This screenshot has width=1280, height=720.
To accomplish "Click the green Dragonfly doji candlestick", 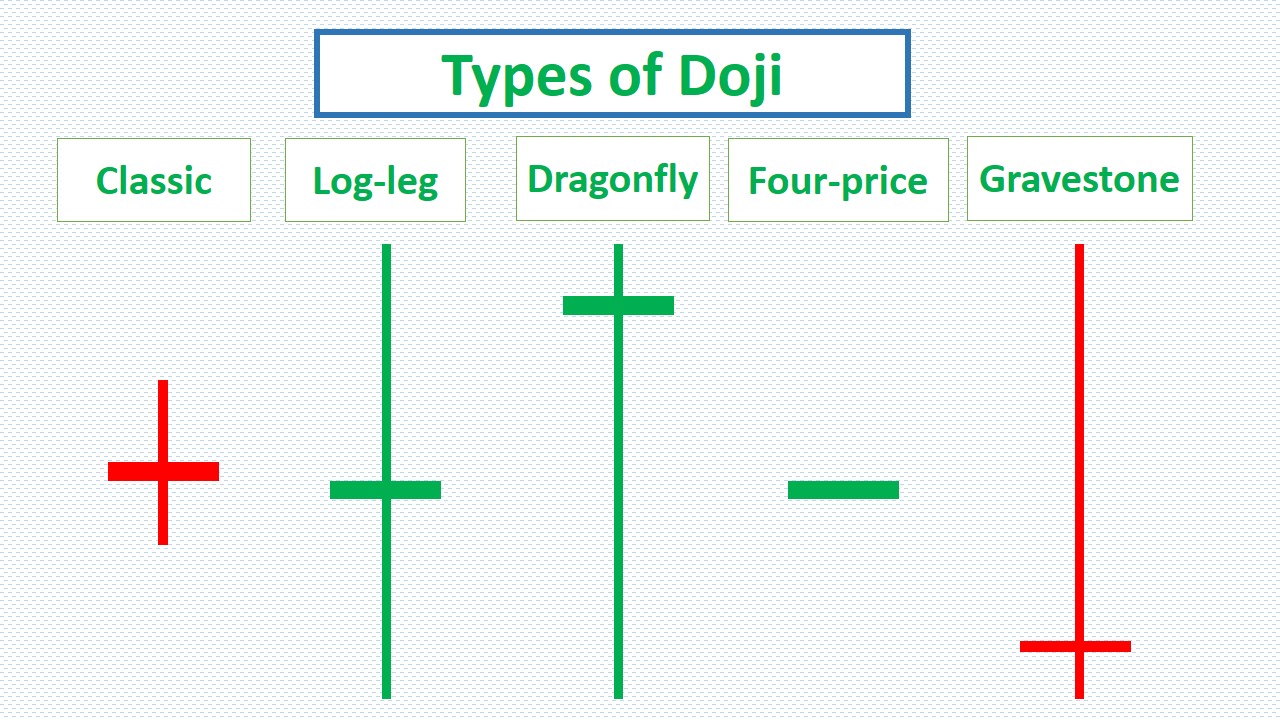I will coord(618,471).
